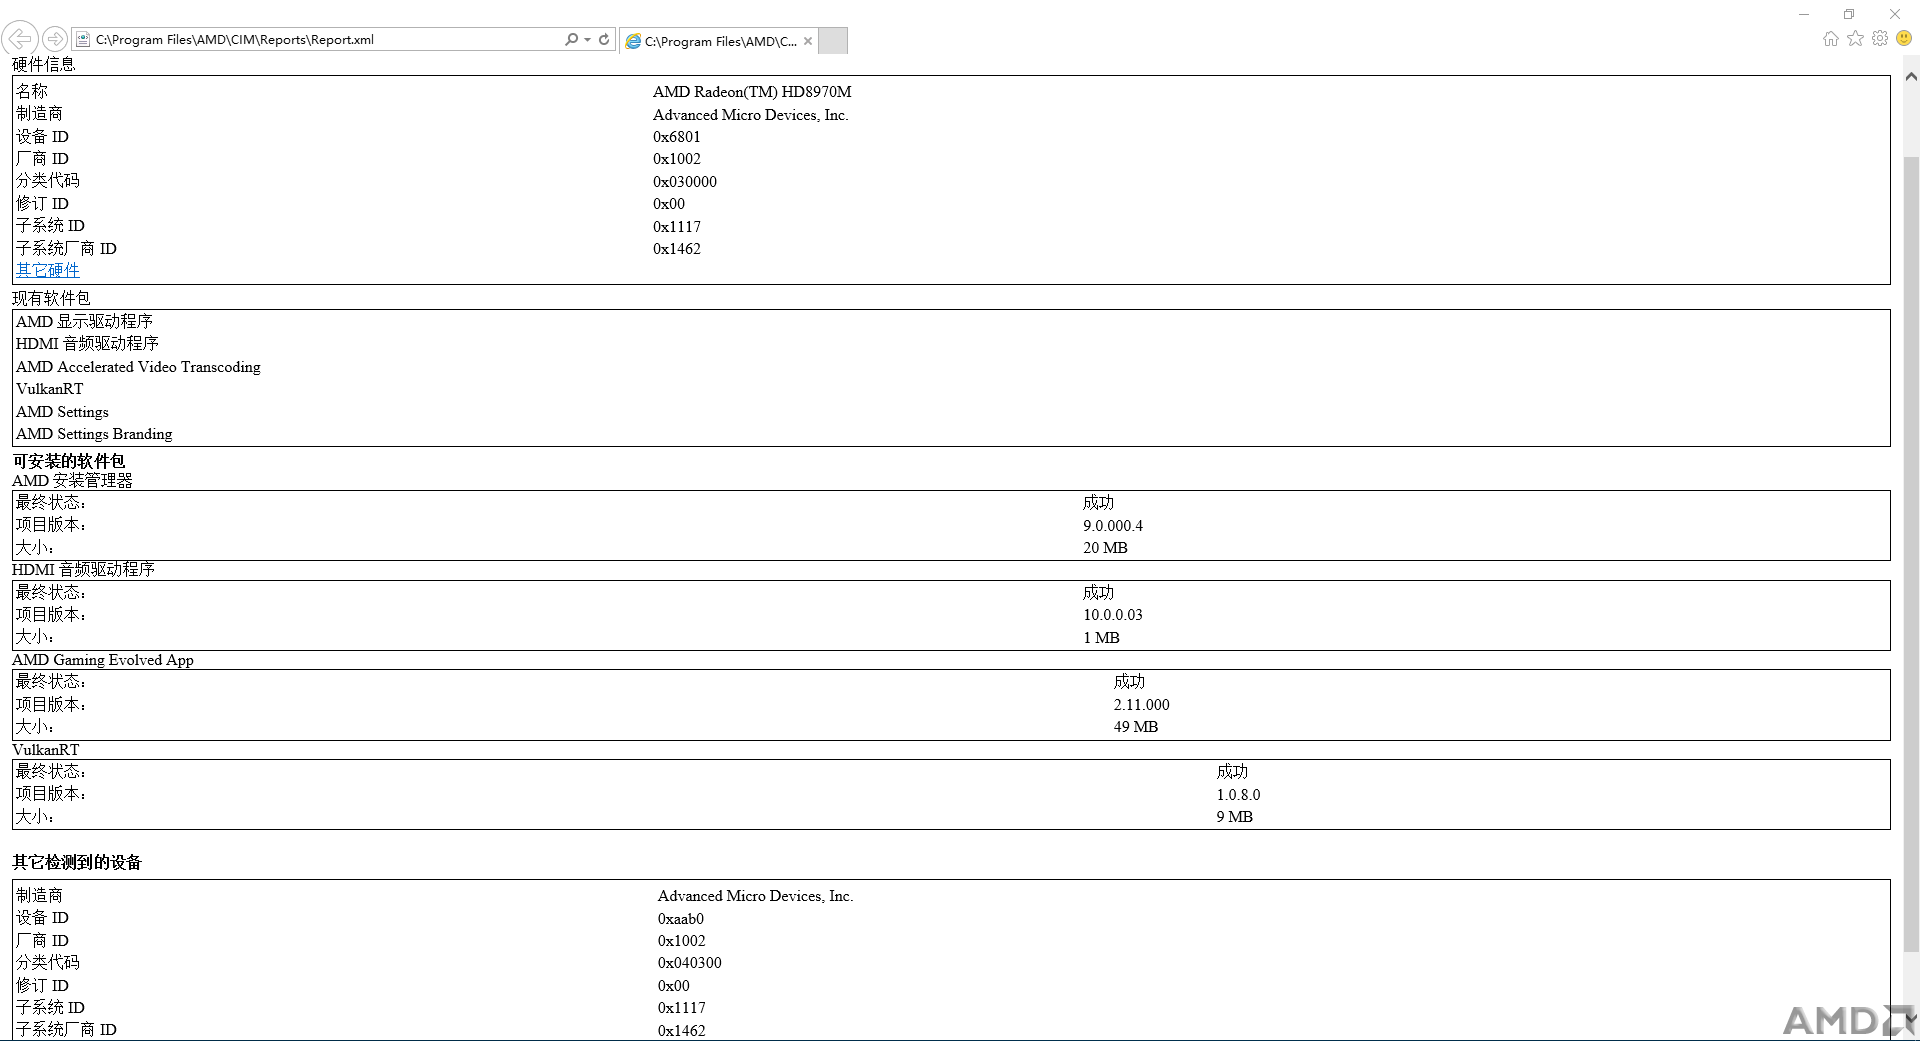Select 'Advanced Micro Devices, Inc.' in hardware info
Screen dimensions: 1920x1041
tap(751, 115)
